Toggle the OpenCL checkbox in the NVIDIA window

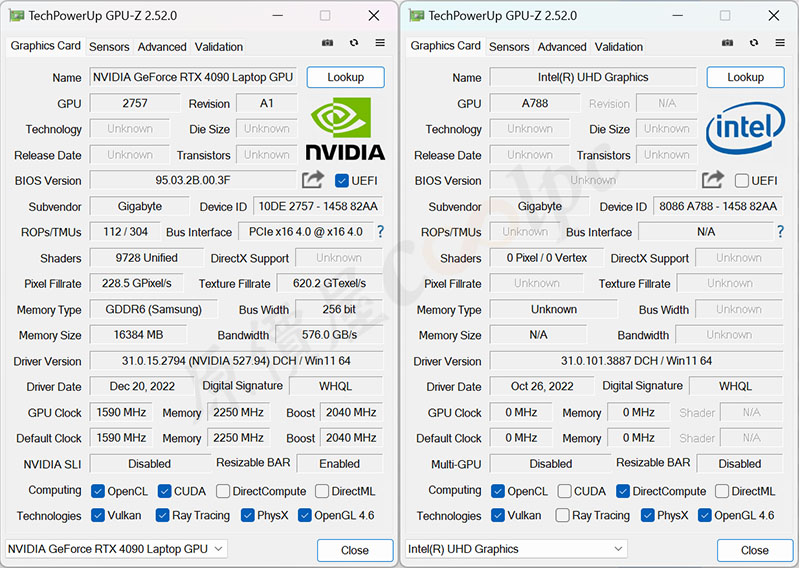point(98,491)
